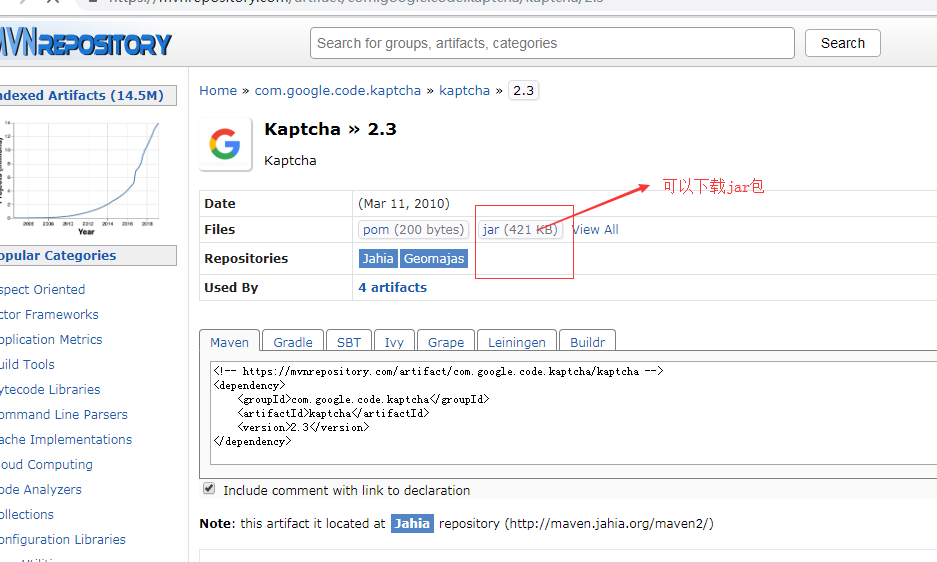Open Actor Frameworks category

click(x=49, y=314)
